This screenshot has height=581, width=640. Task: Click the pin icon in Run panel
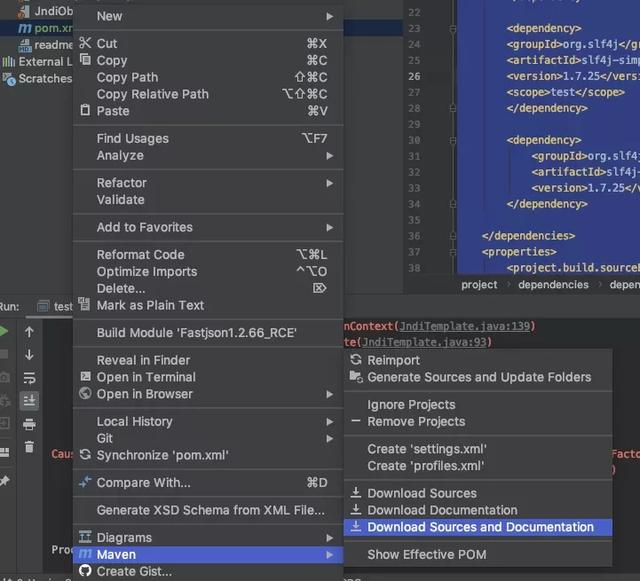[x=5, y=481]
